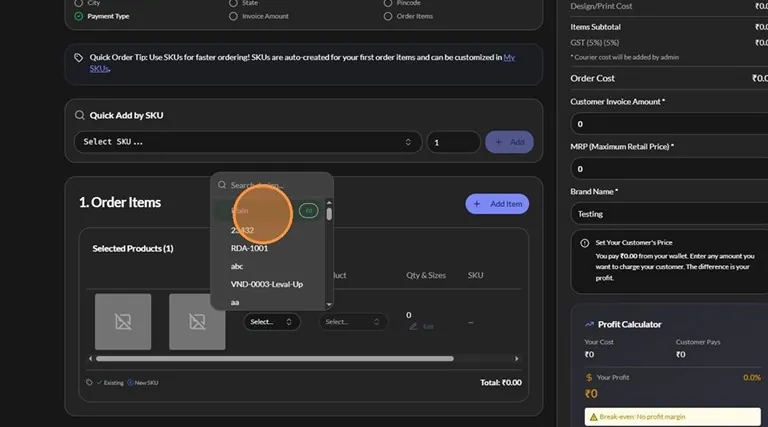Select the Order Items checklist indicator

(388, 16)
